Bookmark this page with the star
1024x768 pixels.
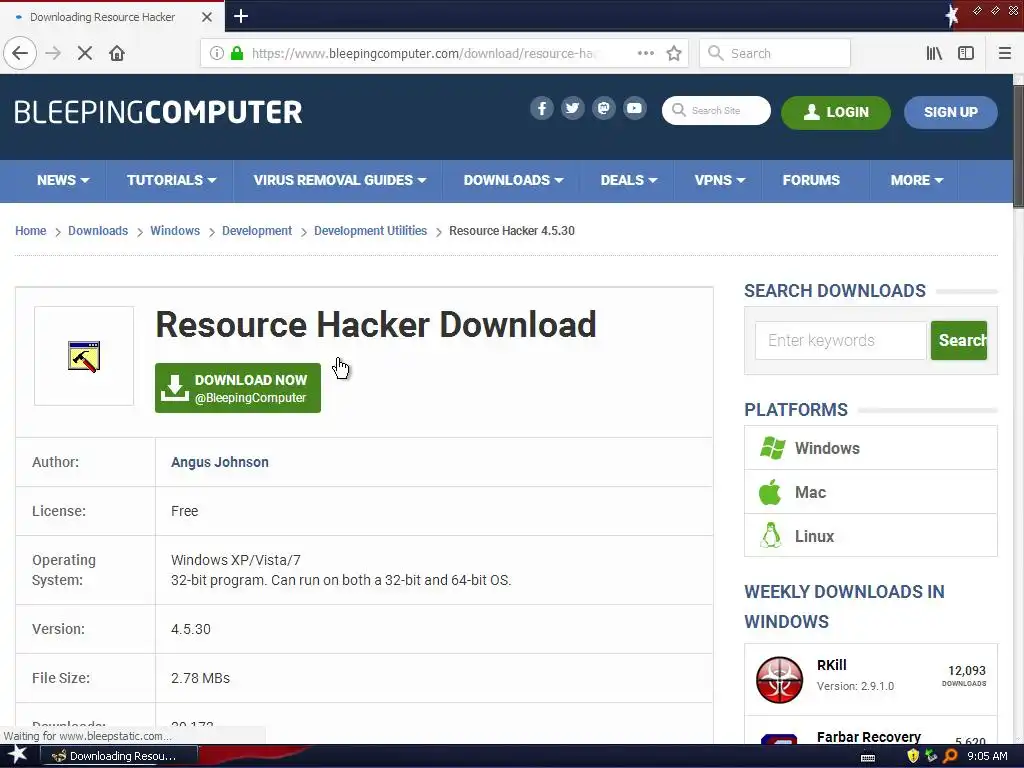click(x=674, y=53)
